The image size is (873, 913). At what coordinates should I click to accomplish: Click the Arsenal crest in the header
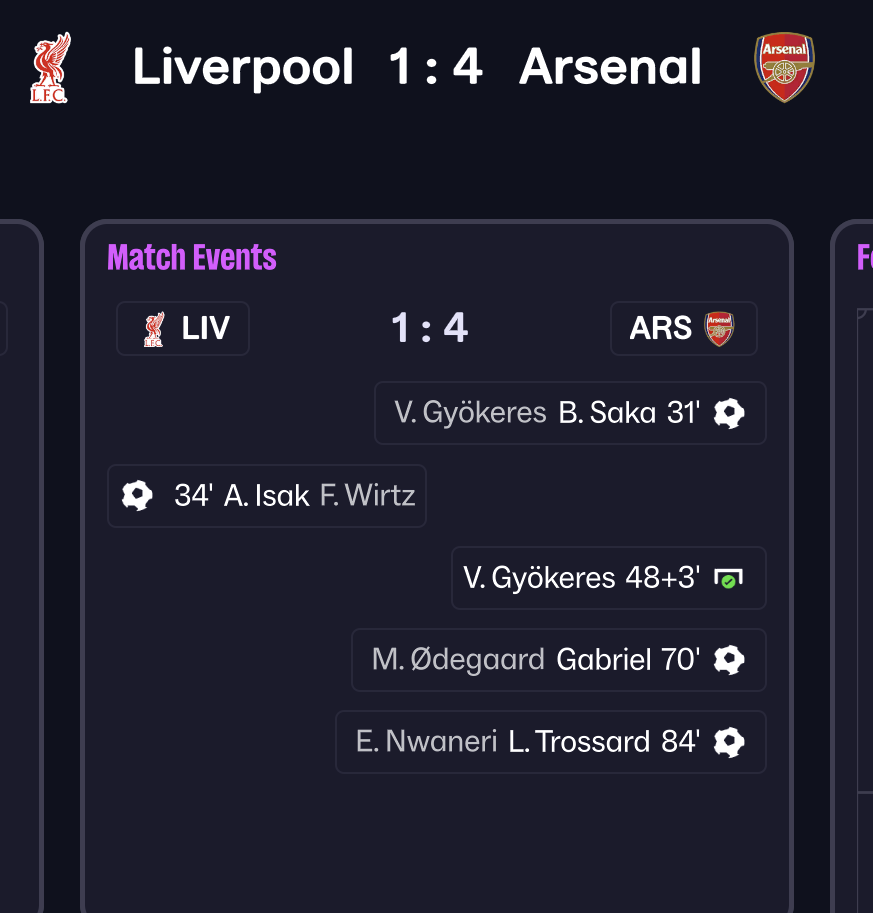[784, 68]
